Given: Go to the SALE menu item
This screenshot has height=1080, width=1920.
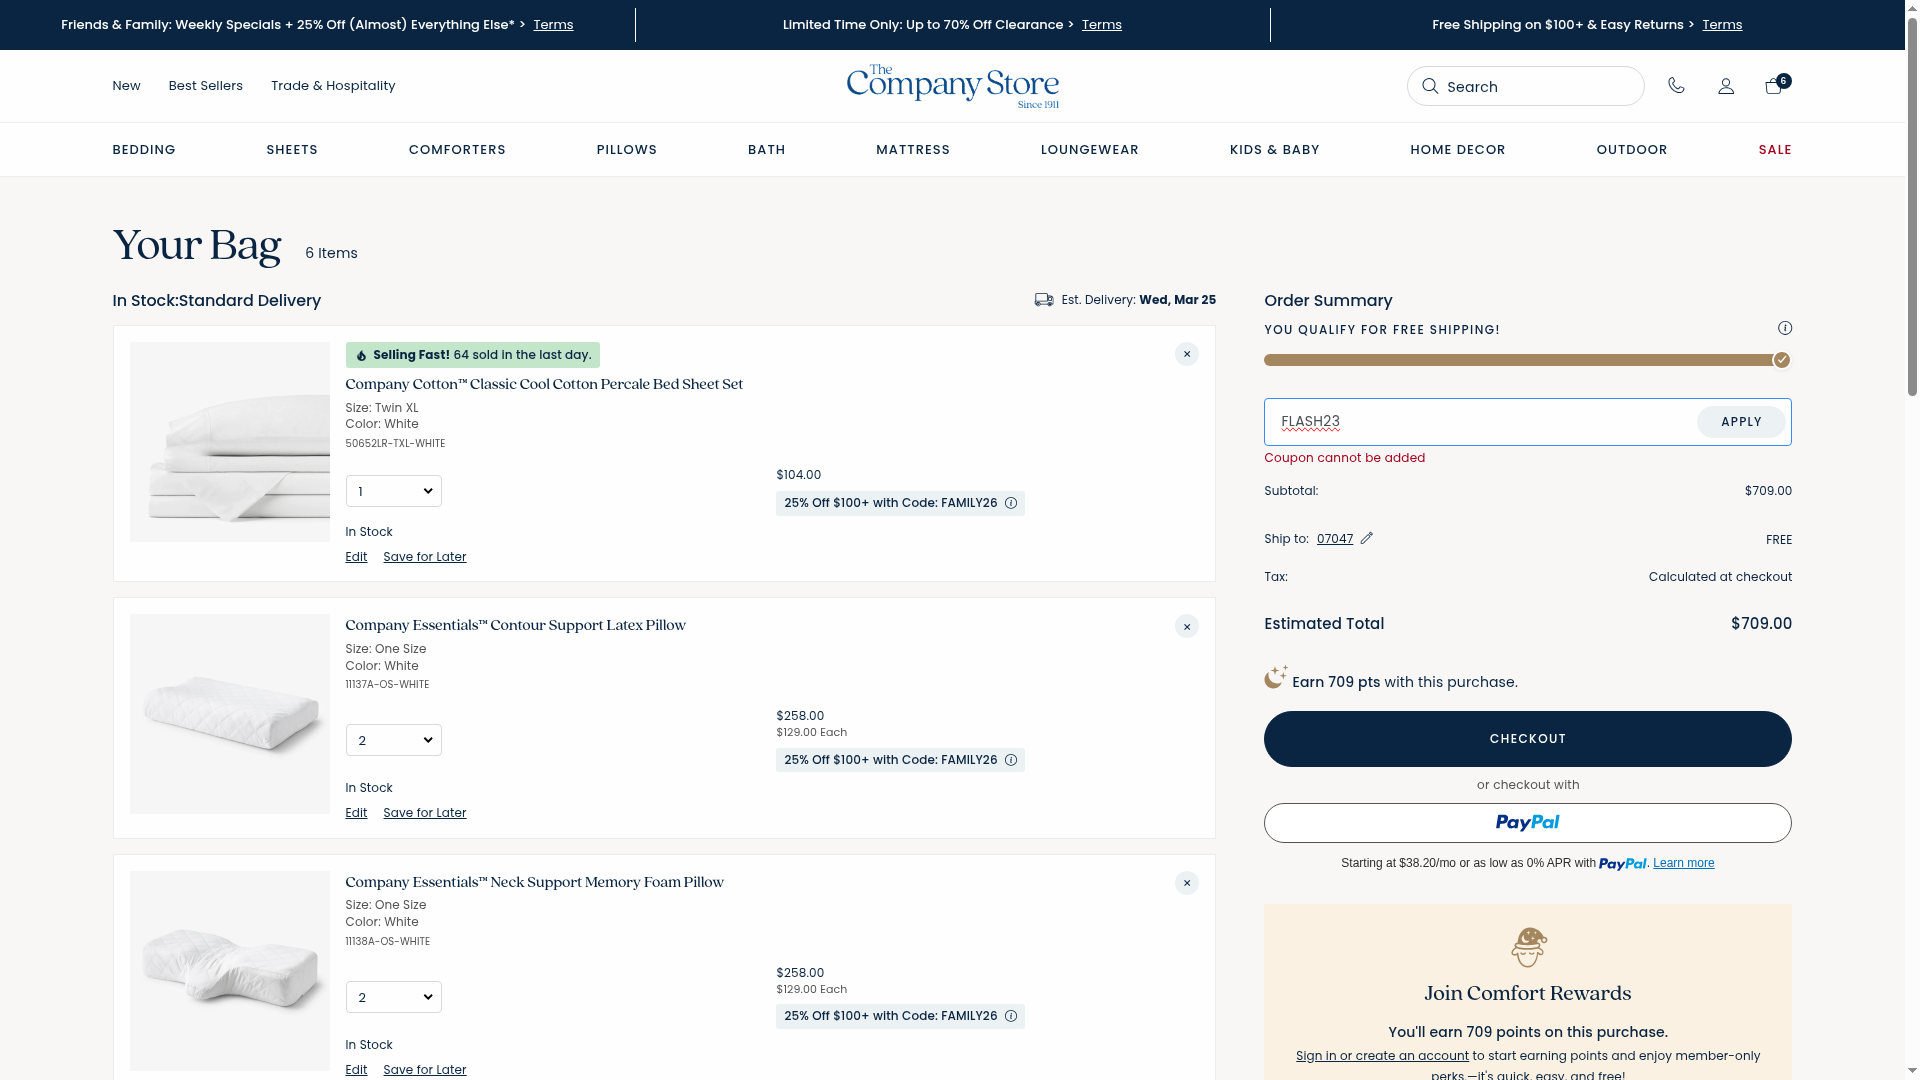Looking at the screenshot, I should (1775, 150).
